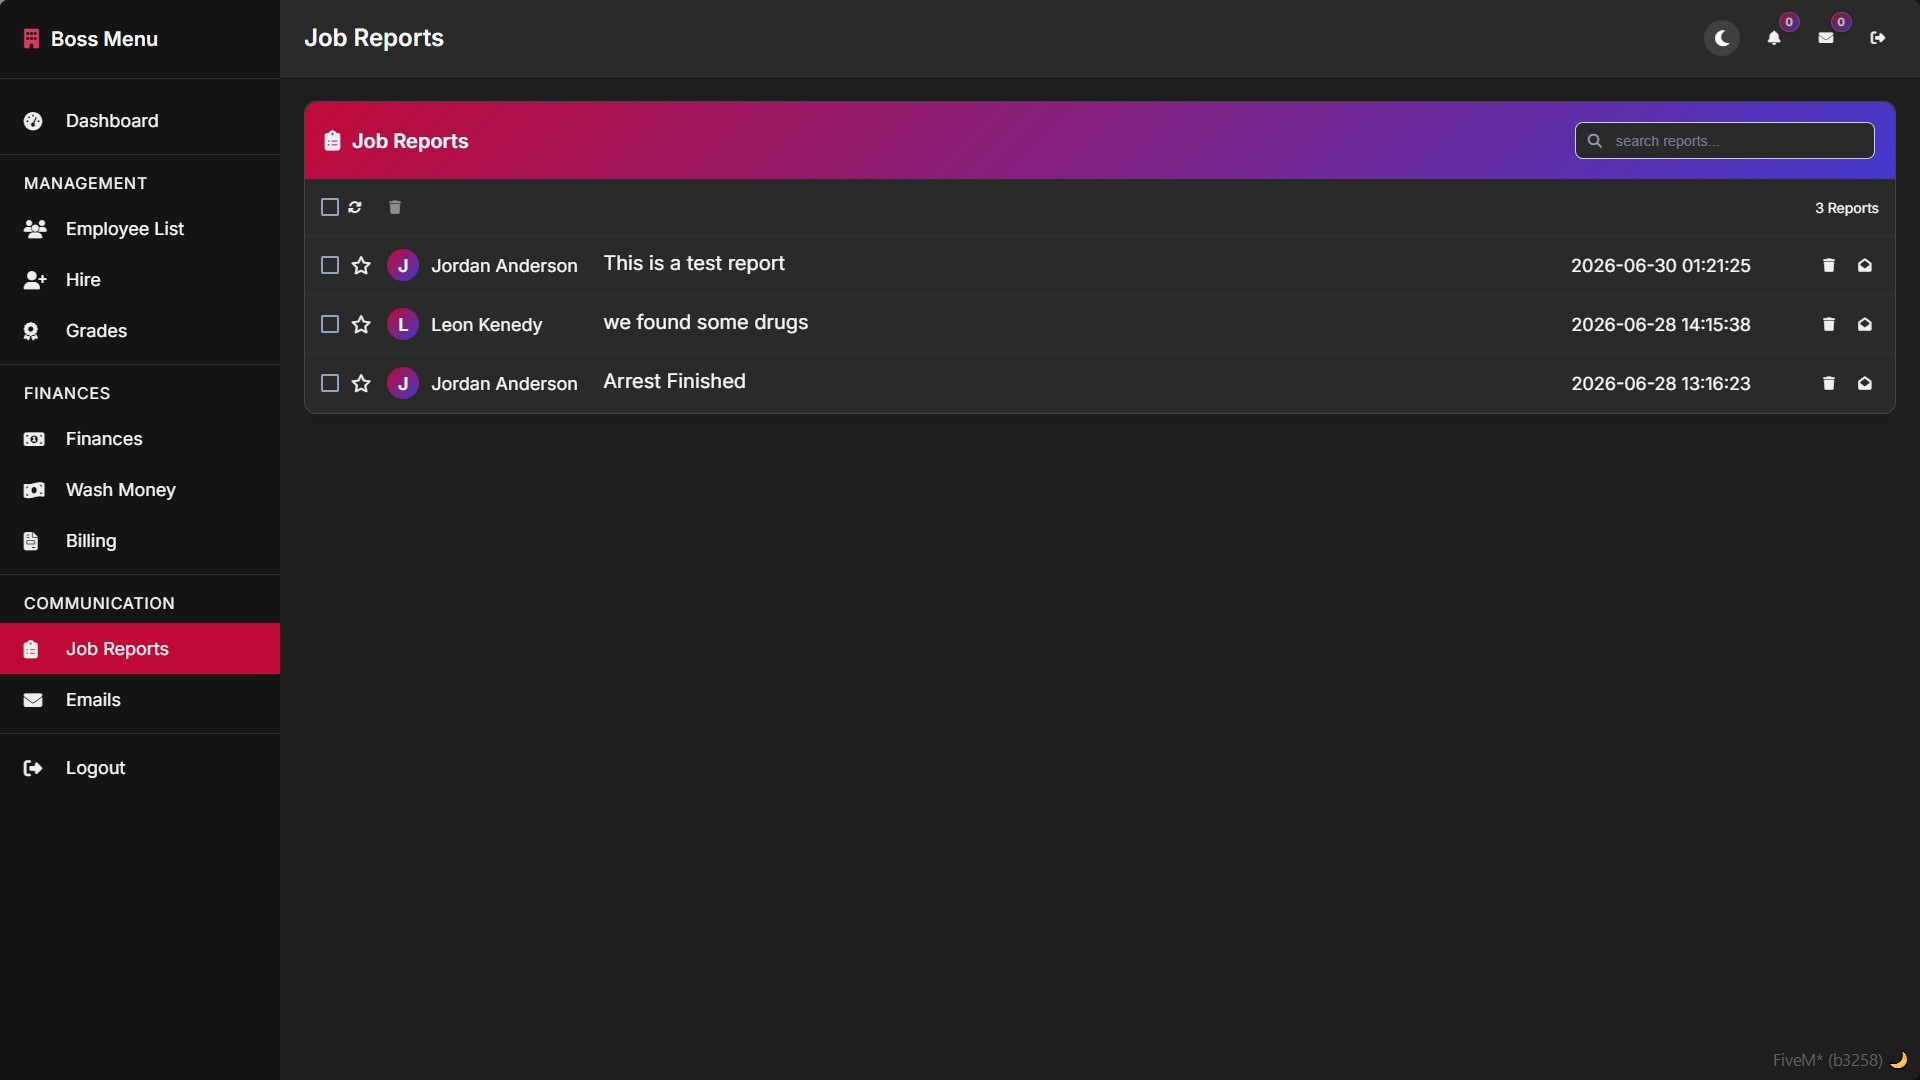Click the logout icon in top bar
Image resolution: width=1920 pixels, height=1080 pixels.
1877,38
